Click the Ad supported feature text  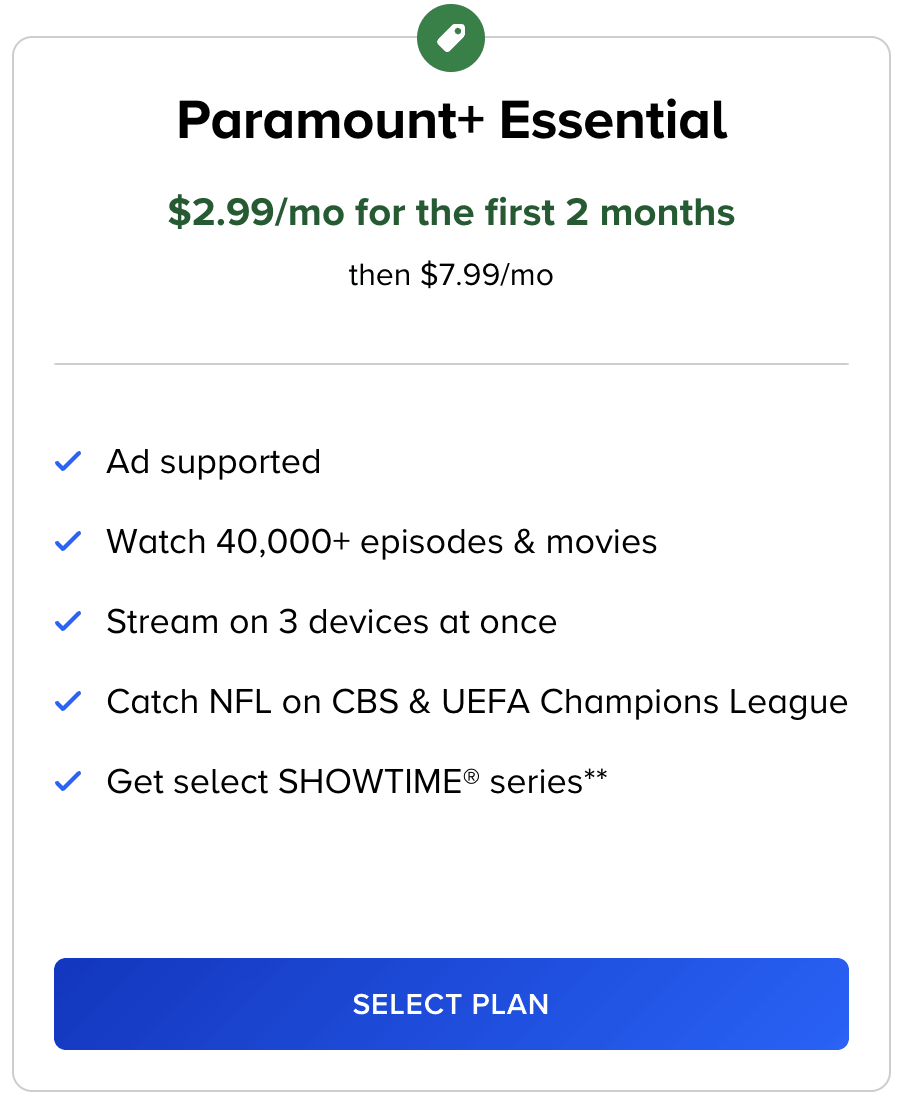(213, 461)
